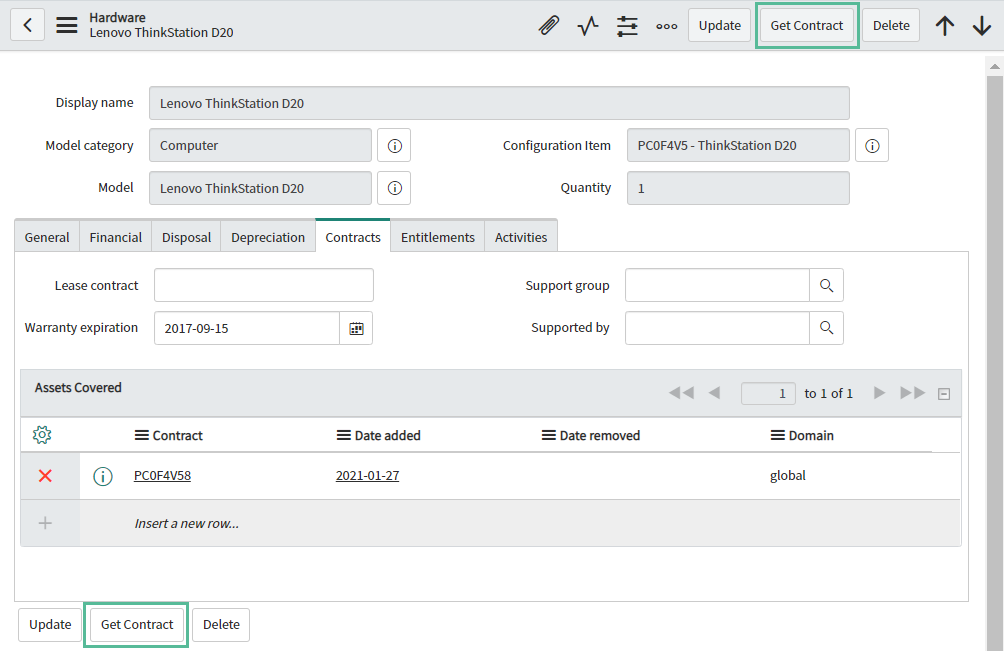Open the Domain column menu

tap(777, 435)
